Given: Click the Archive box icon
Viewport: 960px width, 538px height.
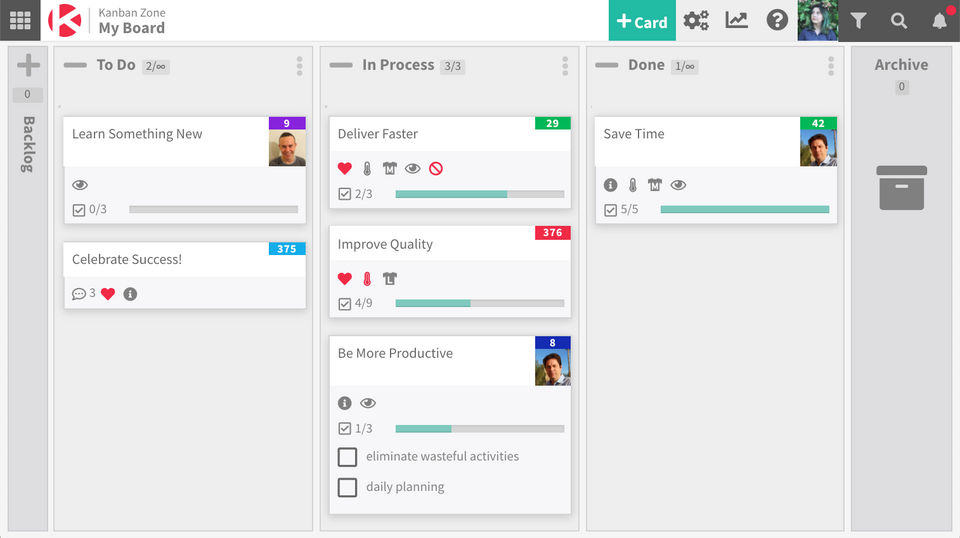Looking at the screenshot, I should 902,187.
